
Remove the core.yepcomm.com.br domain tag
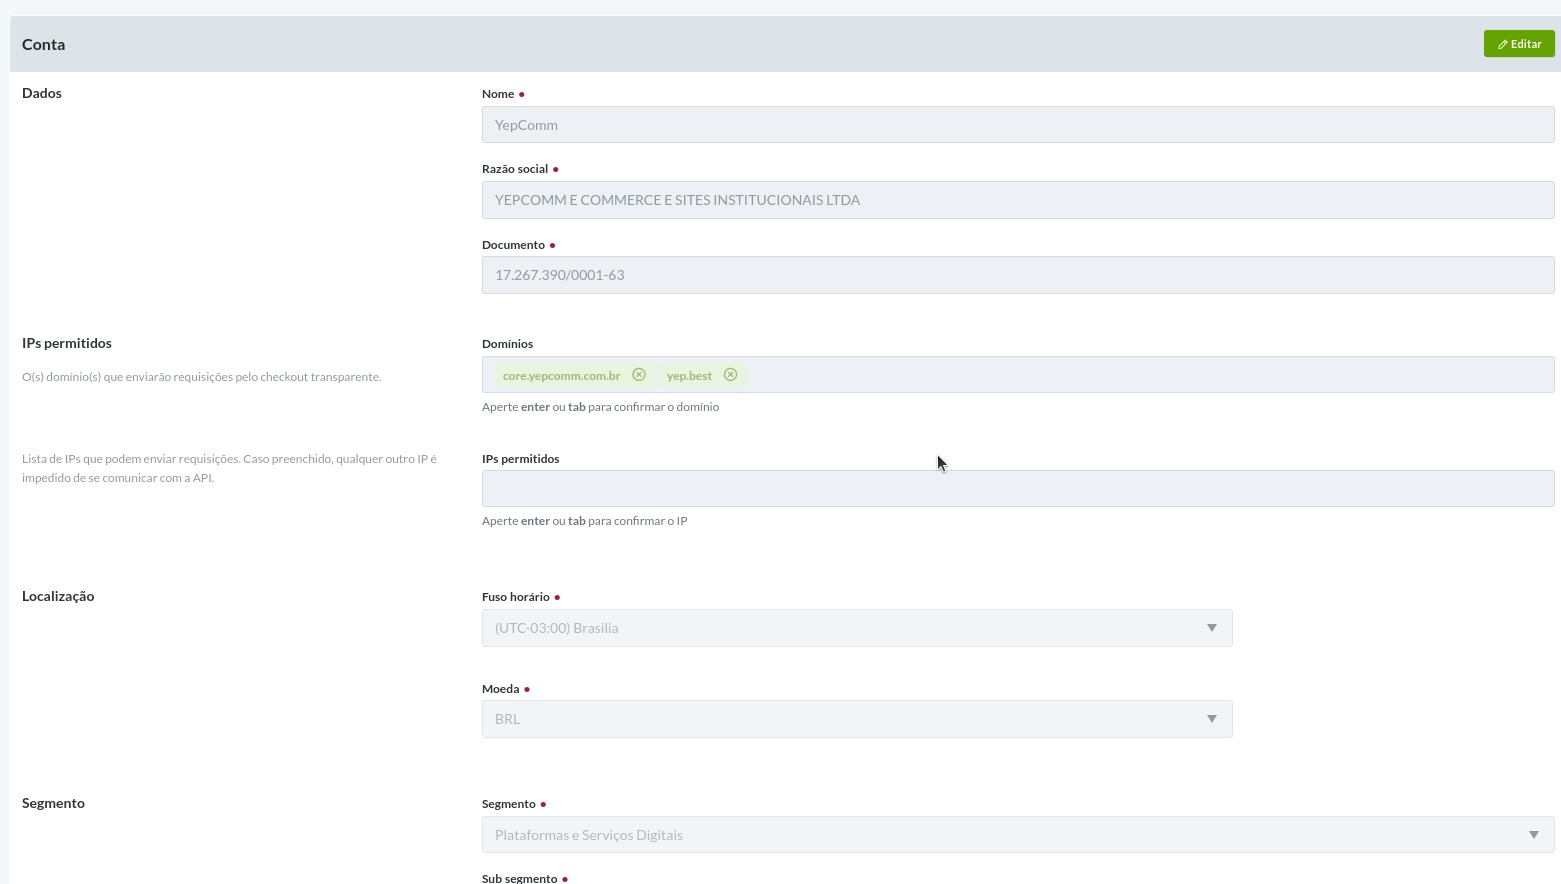click(x=639, y=375)
